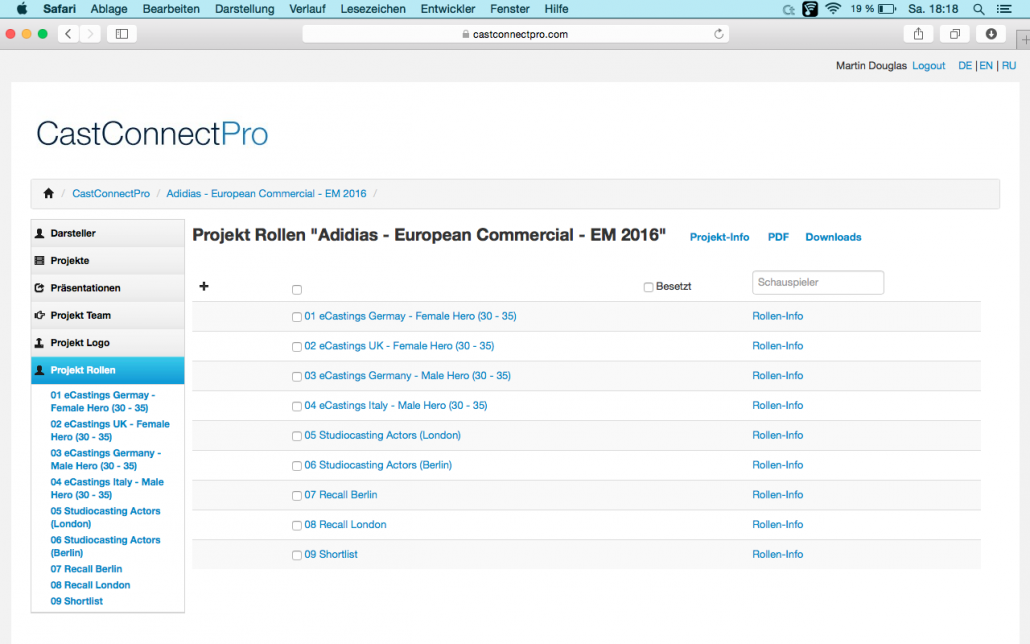The image size is (1030, 644).
Task: Open Spotlight search magnifier icon
Action: pyautogui.click(x=979, y=9)
